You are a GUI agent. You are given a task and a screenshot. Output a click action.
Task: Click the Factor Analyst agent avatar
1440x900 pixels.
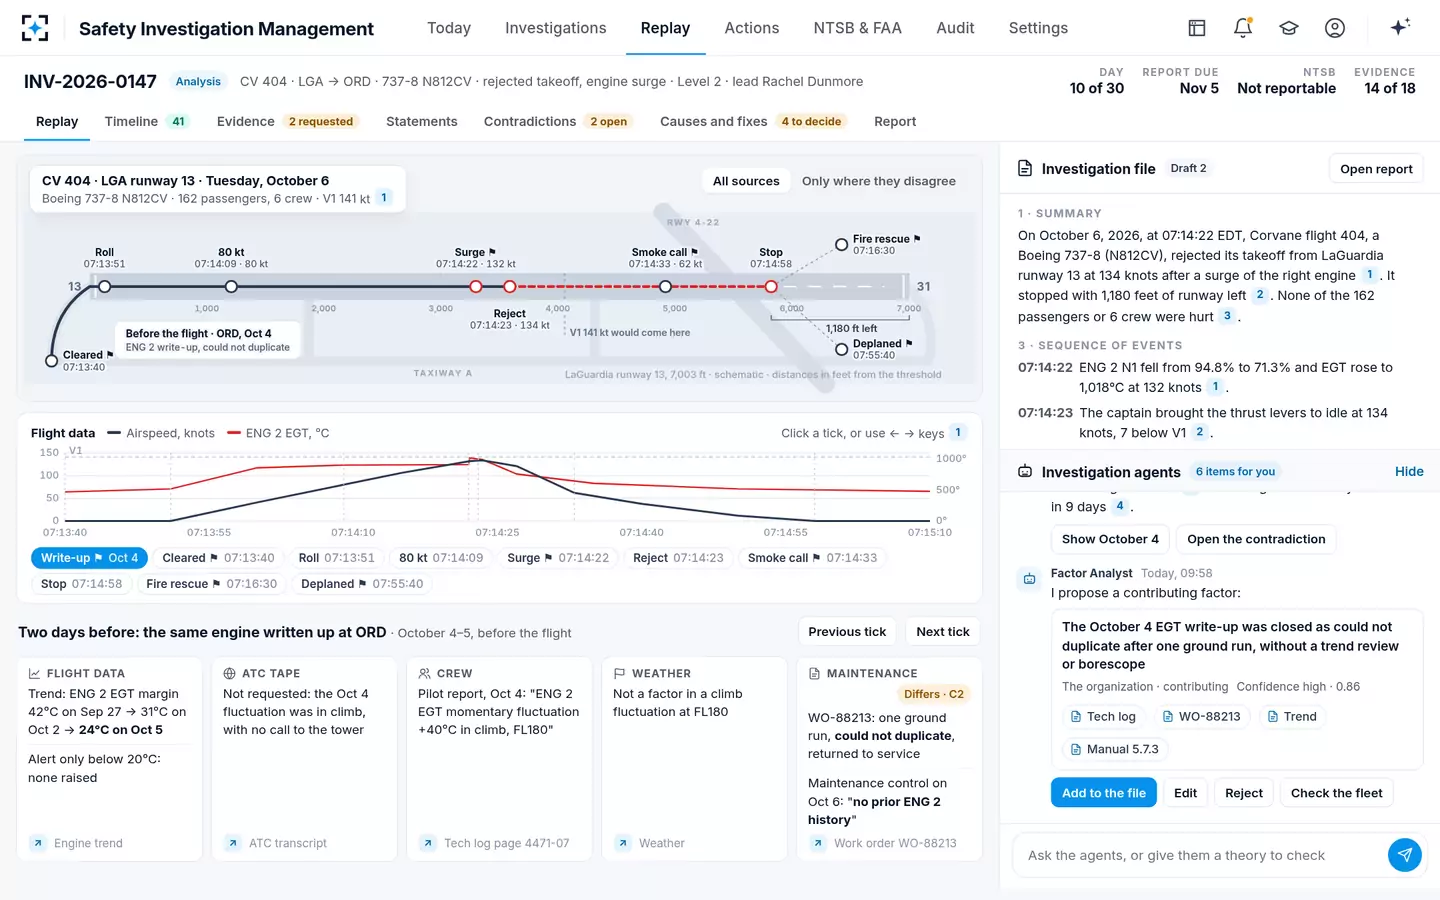pyautogui.click(x=1029, y=579)
